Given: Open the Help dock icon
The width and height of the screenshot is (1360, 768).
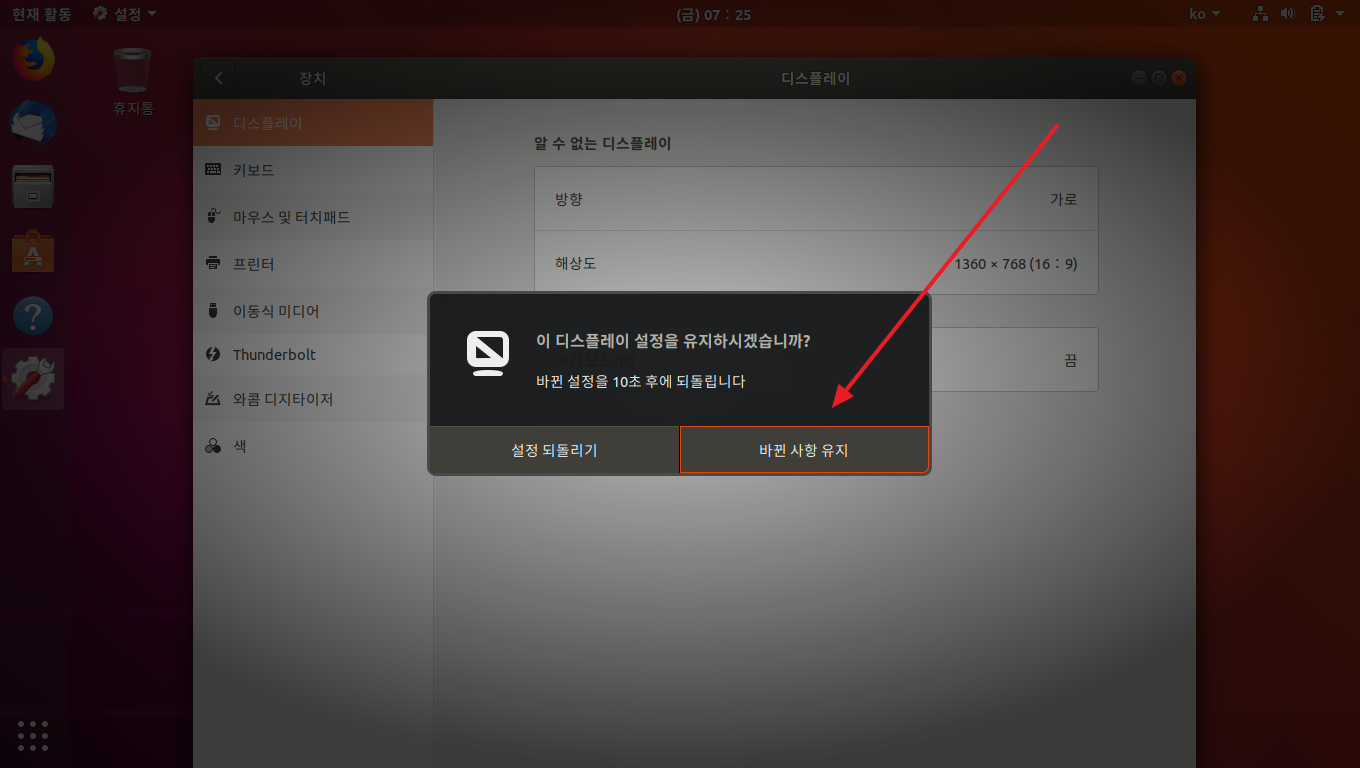Looking at the screenshot, I should point(33,315).
